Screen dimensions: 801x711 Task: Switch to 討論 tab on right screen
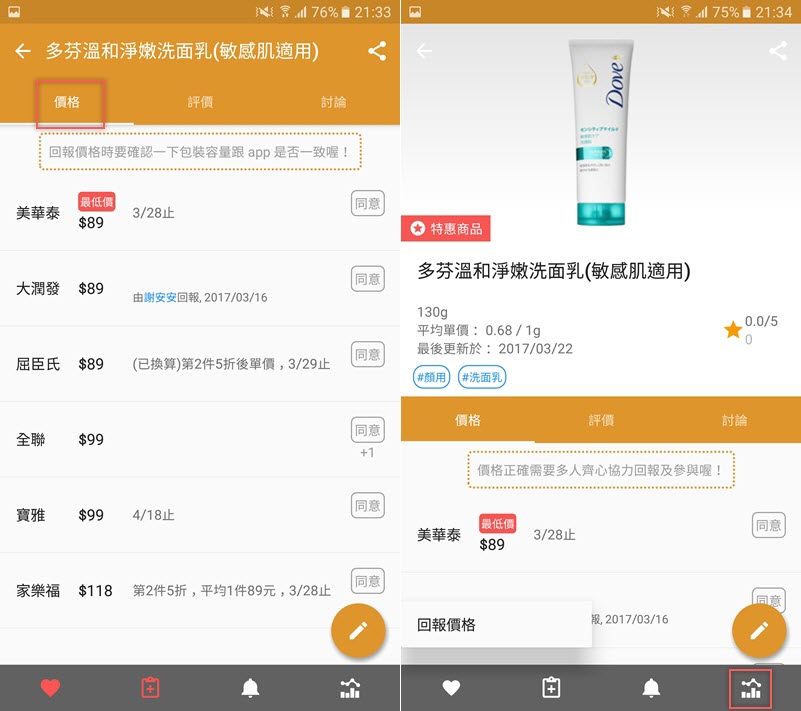coord(735,420)
